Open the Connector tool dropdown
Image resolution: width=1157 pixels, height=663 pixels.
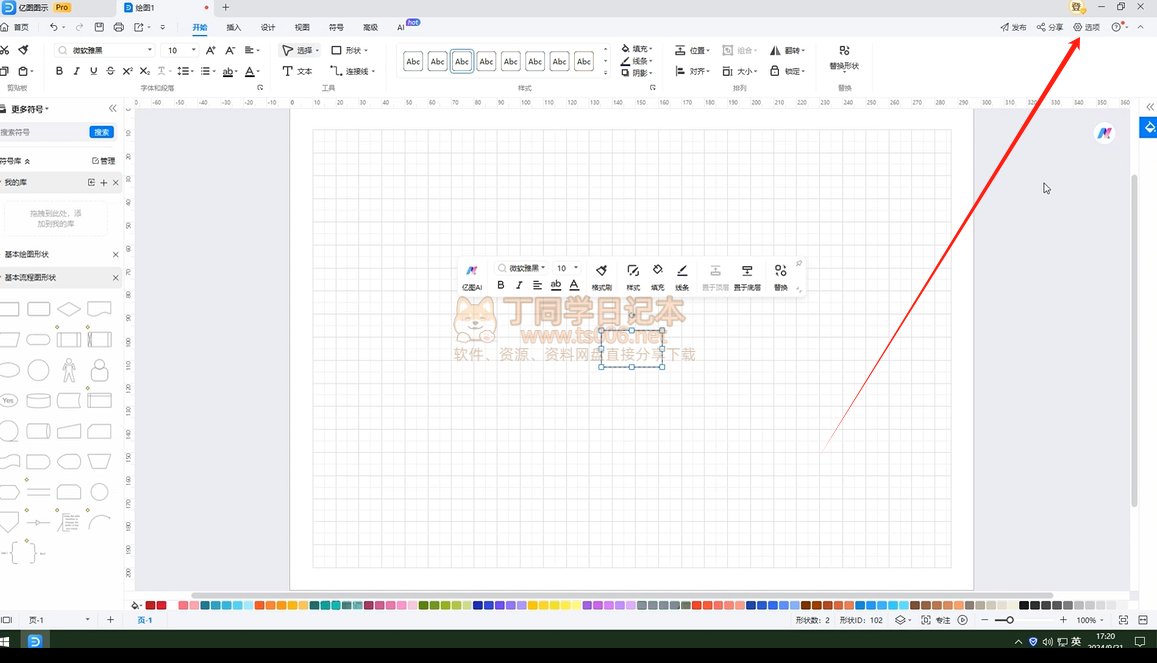(351, 71)
